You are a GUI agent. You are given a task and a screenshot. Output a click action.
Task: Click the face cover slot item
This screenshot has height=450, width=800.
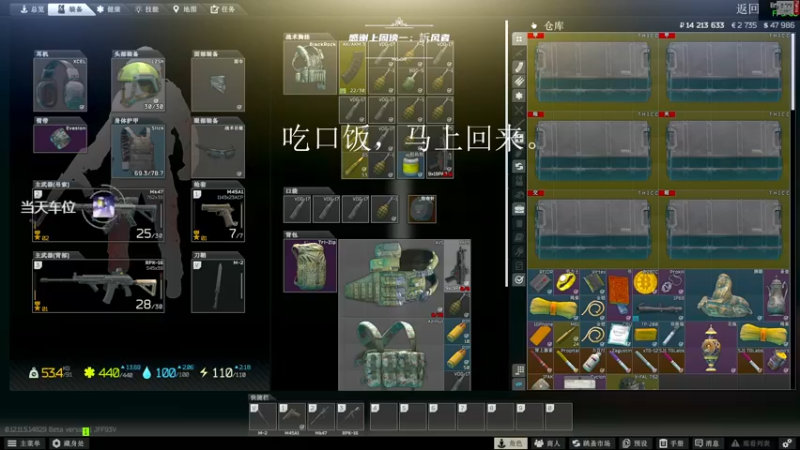click(x=218, y=85)
